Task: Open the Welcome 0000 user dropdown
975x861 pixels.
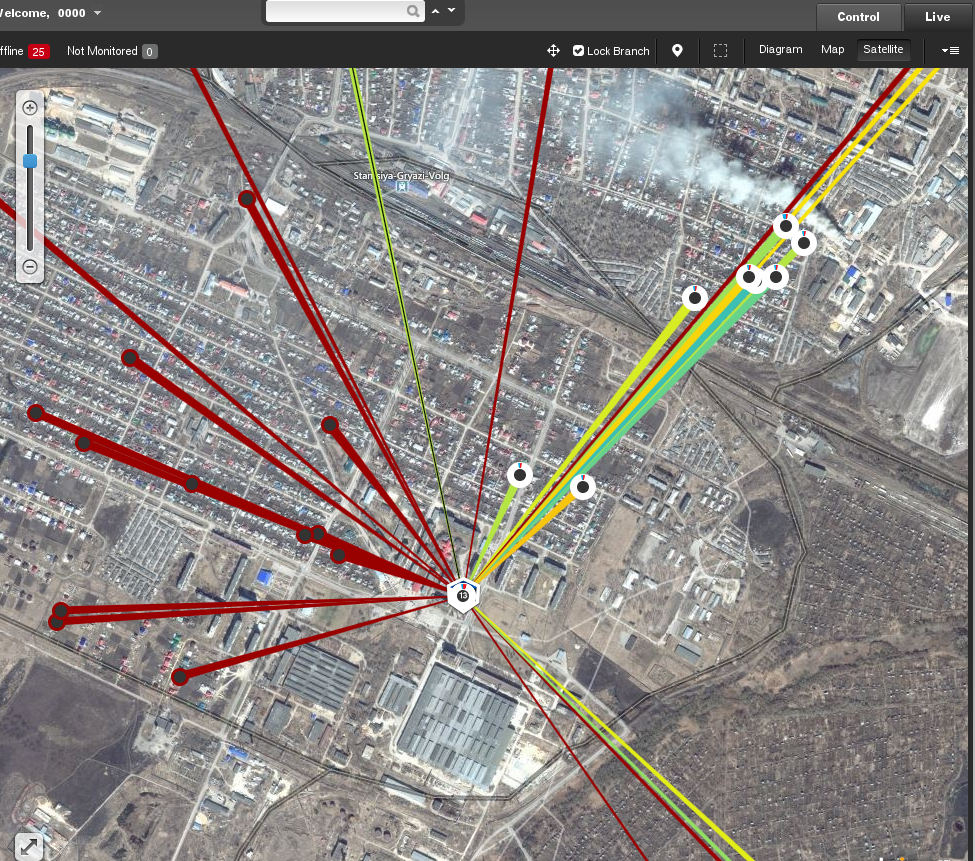Action: click(x=98, y=13)
